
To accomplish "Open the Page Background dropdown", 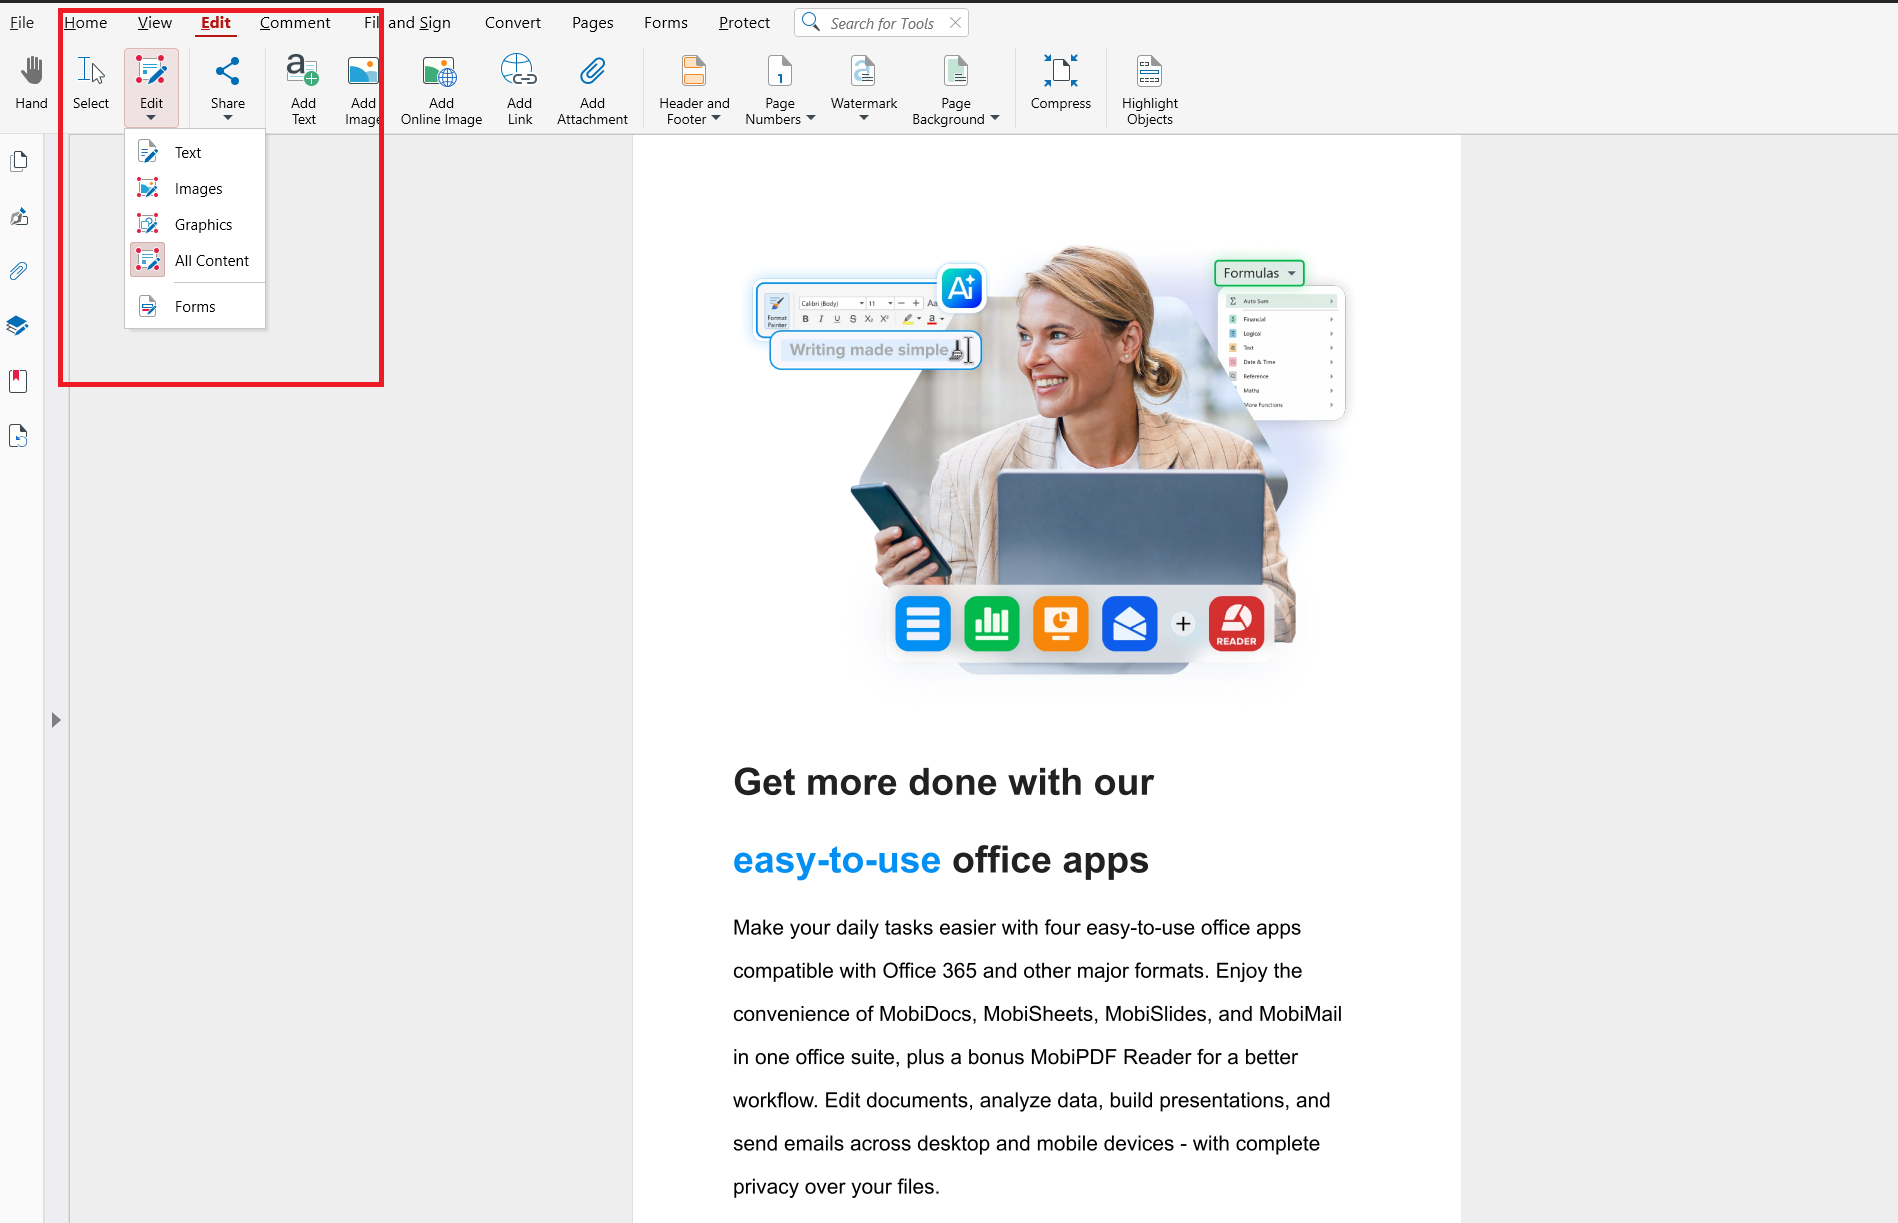I will [x=994, y=118].
